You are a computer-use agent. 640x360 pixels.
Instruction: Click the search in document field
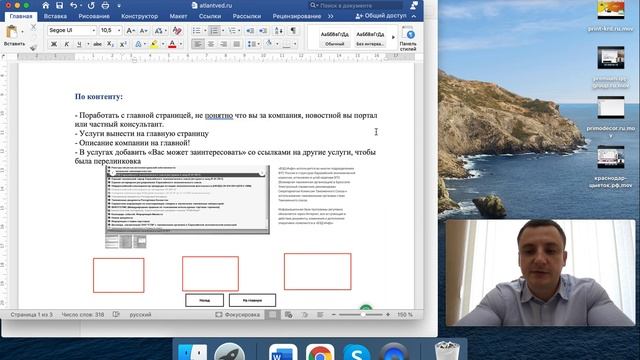click(x=356, y=5)
